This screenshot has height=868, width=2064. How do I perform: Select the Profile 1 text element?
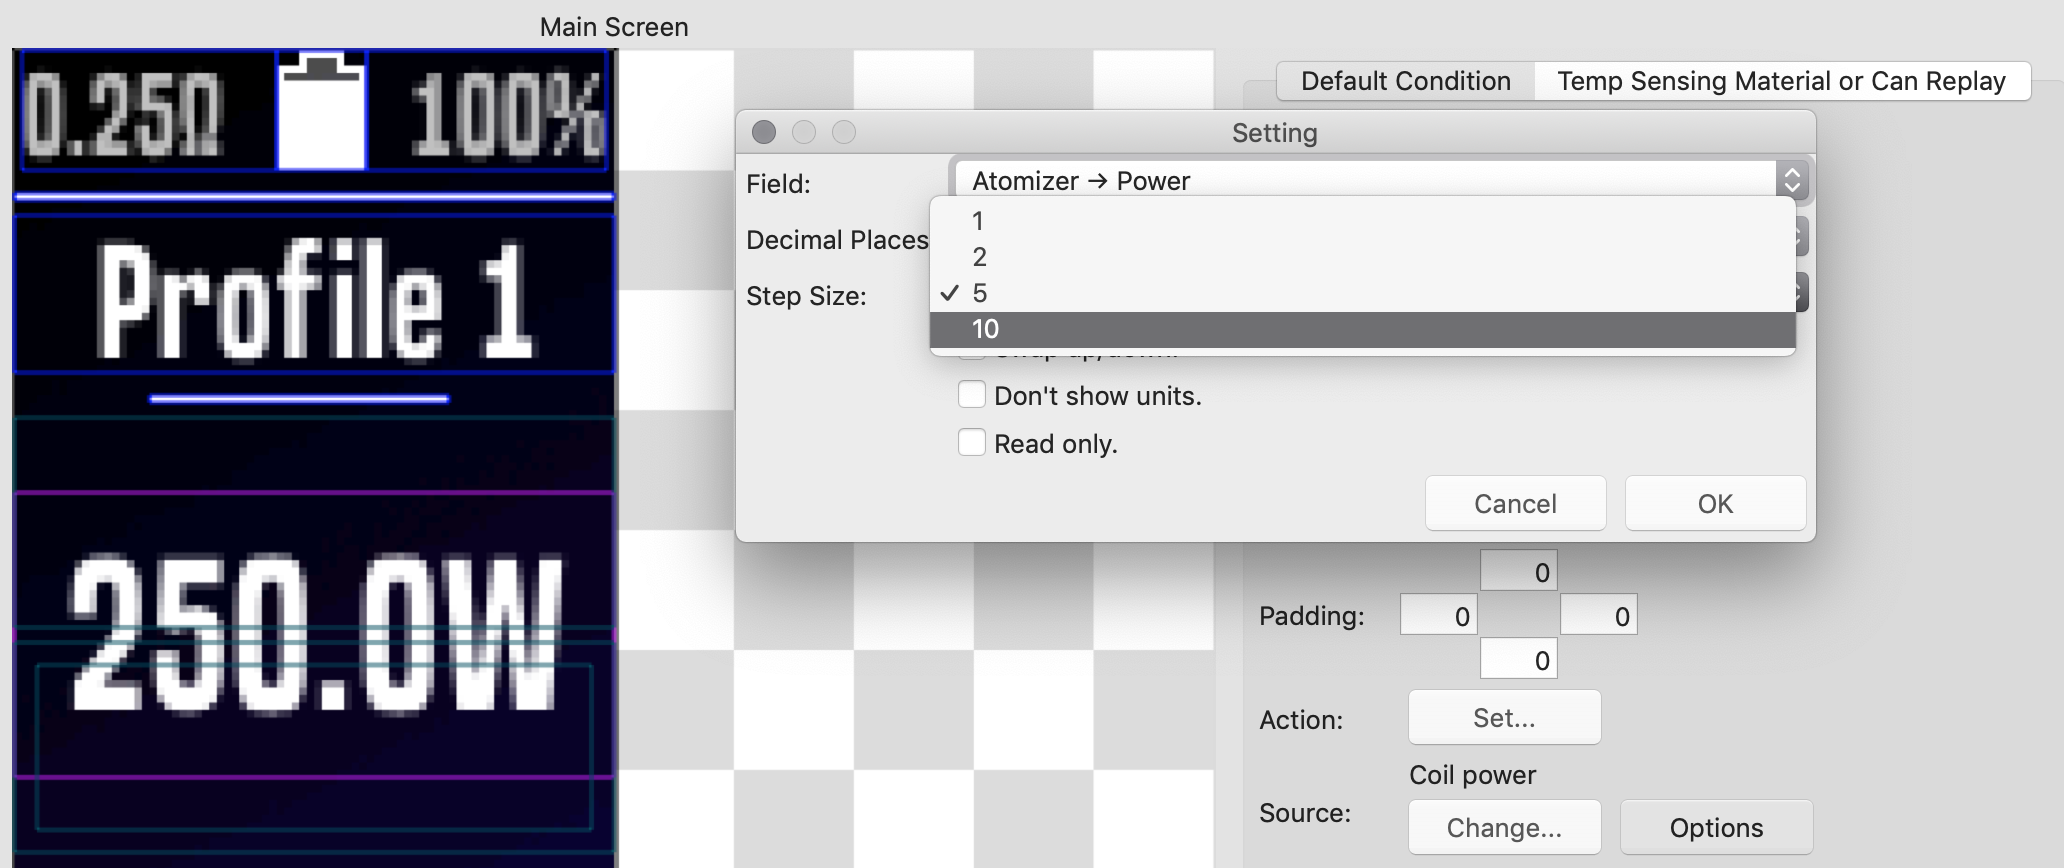tap(314, 298)
